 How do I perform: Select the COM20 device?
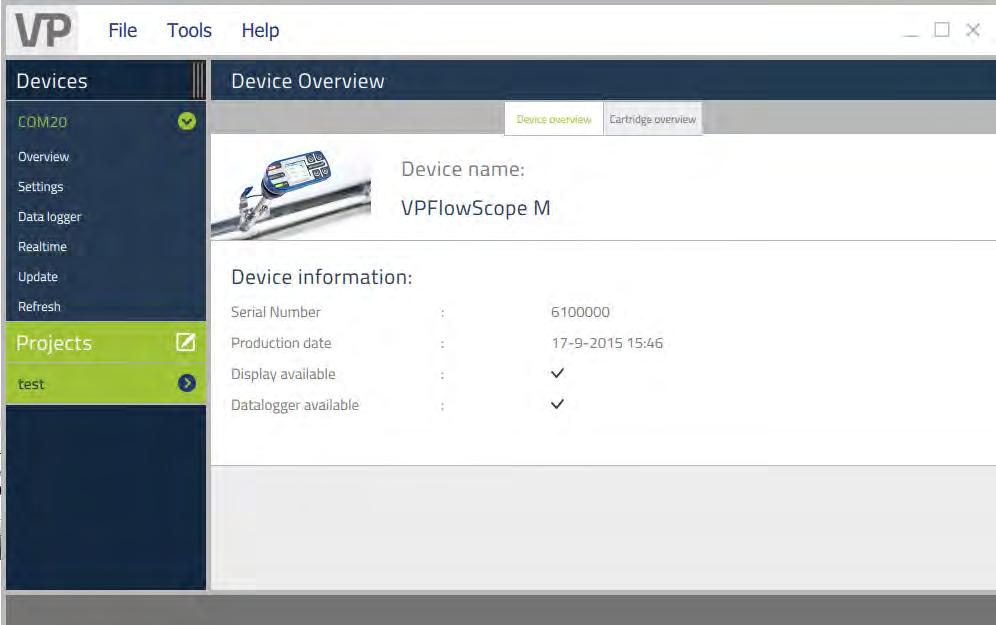[x=43, y=122]
